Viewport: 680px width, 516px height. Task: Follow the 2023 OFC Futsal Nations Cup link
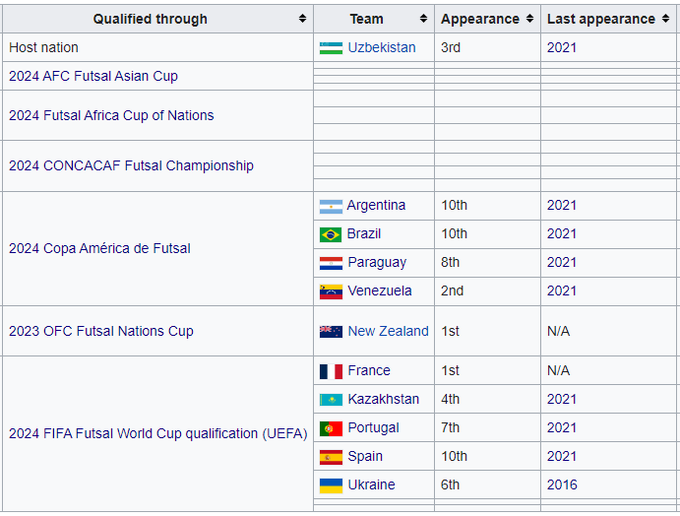(101, 331)
